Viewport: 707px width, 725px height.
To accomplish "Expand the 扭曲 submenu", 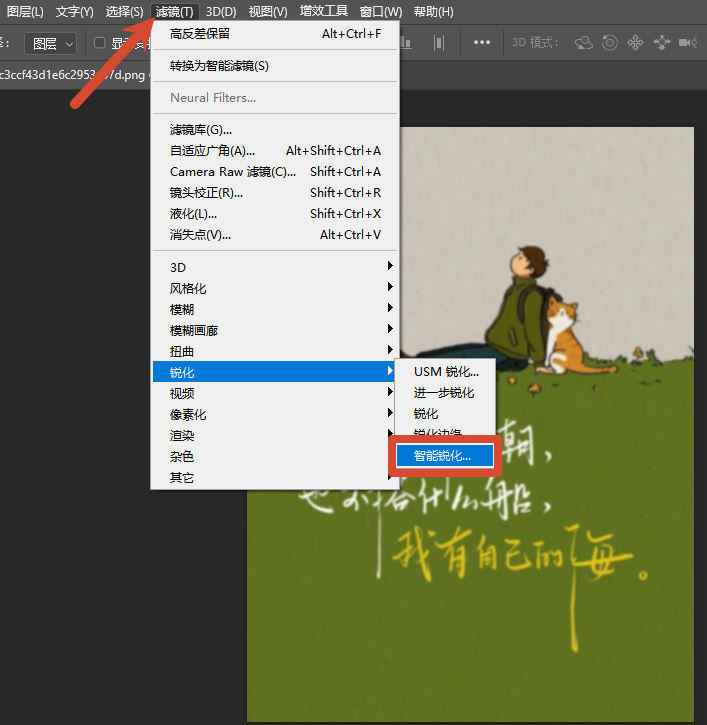I will [275, 351].
